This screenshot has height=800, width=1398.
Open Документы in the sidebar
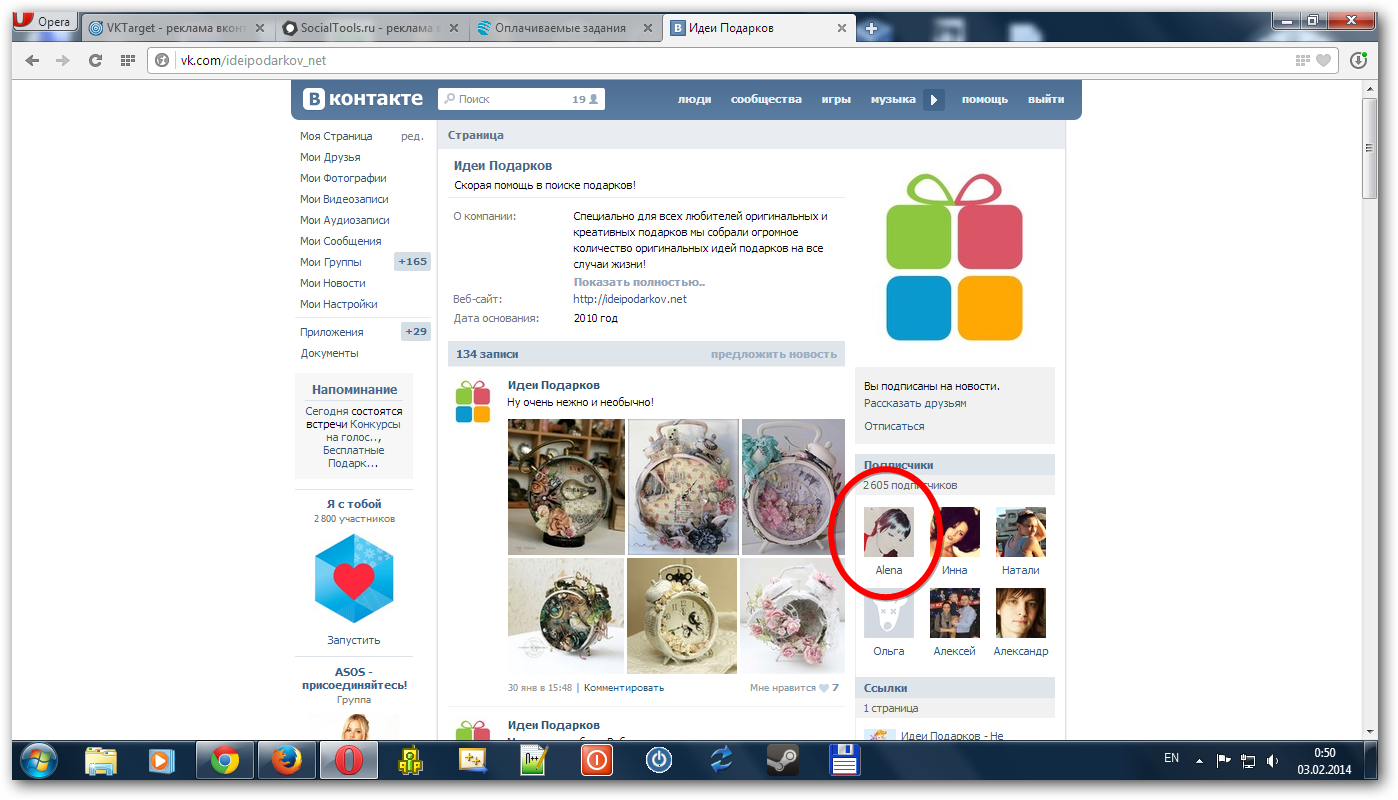[330, 353]
